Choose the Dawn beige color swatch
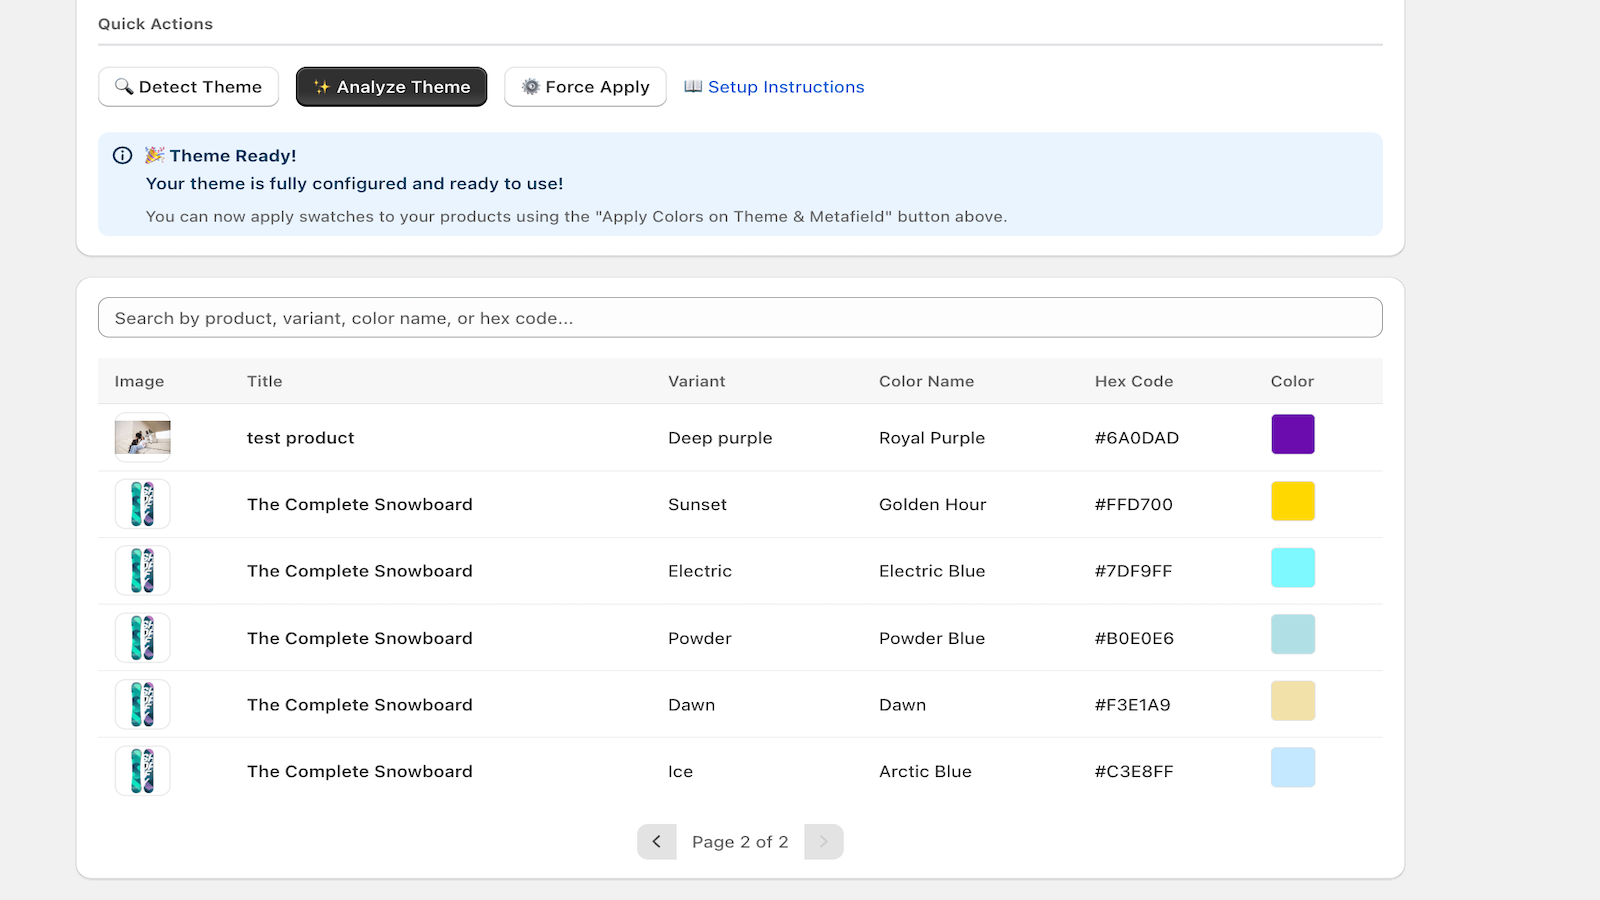 pos(1293,701)
